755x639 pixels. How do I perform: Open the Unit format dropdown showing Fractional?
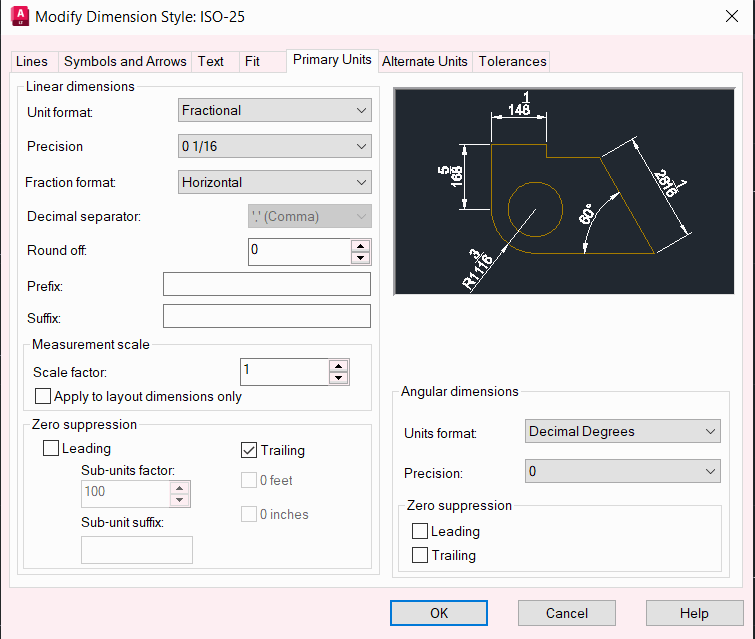click(x=274, y=110)
